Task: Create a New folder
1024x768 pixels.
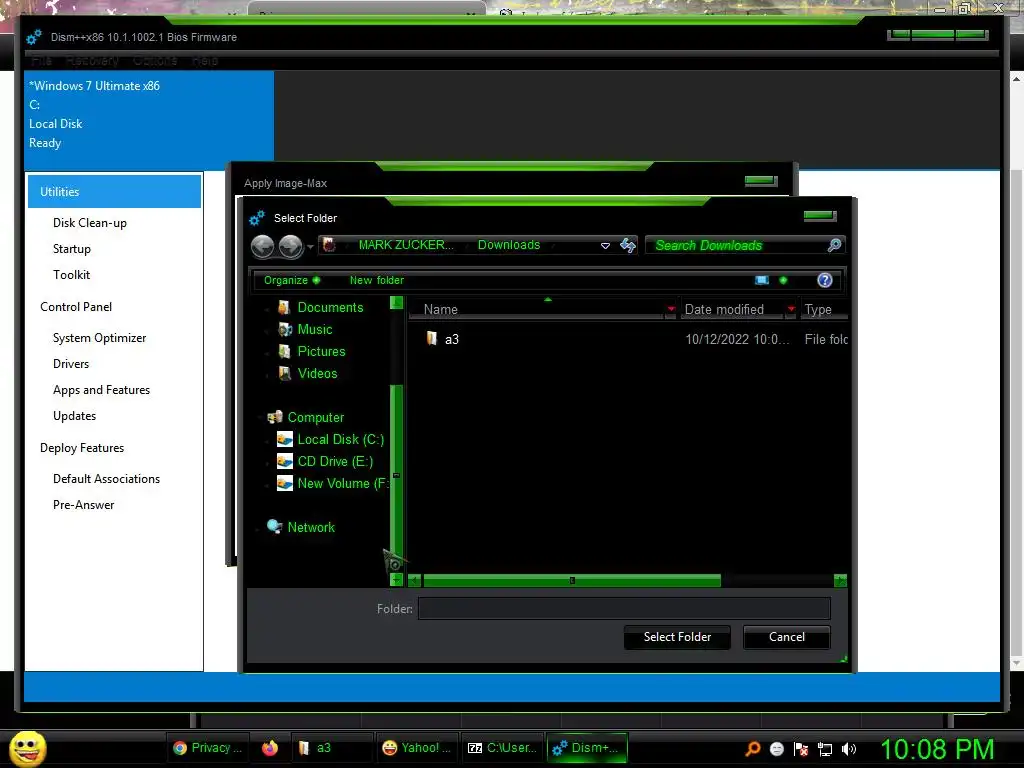Action: (377, 280)
